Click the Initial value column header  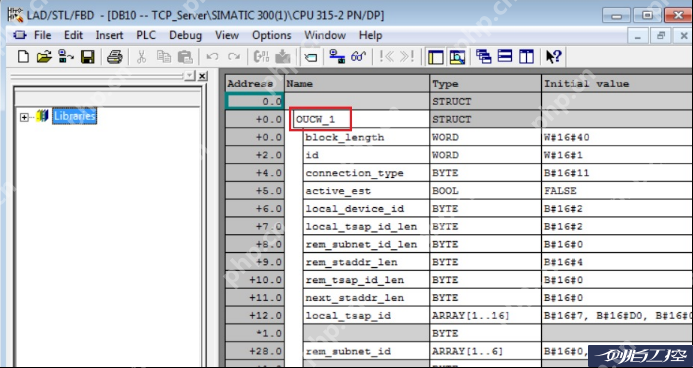click(x=617, y=83)
